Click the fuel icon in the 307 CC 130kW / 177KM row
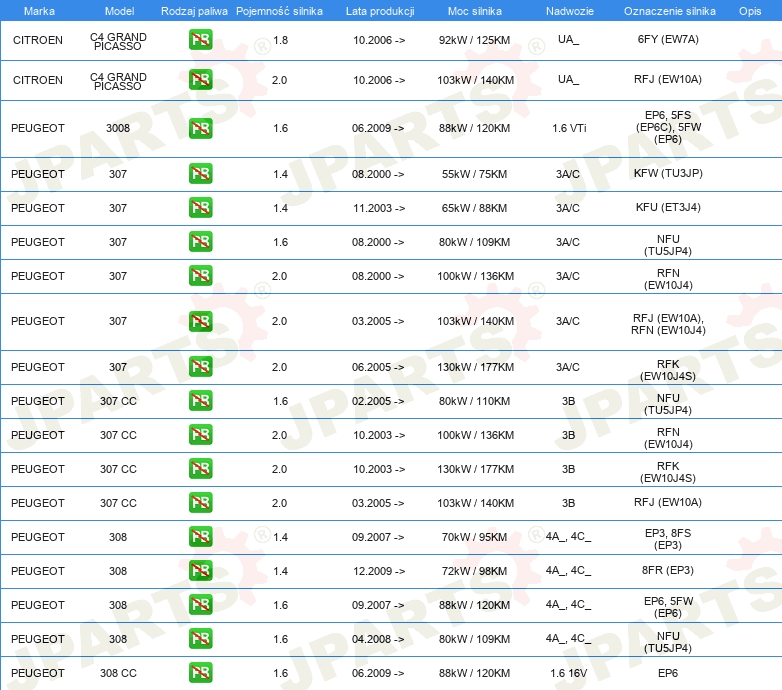The height and width of the screenshot is (690, 782). [x=200, y=468]
